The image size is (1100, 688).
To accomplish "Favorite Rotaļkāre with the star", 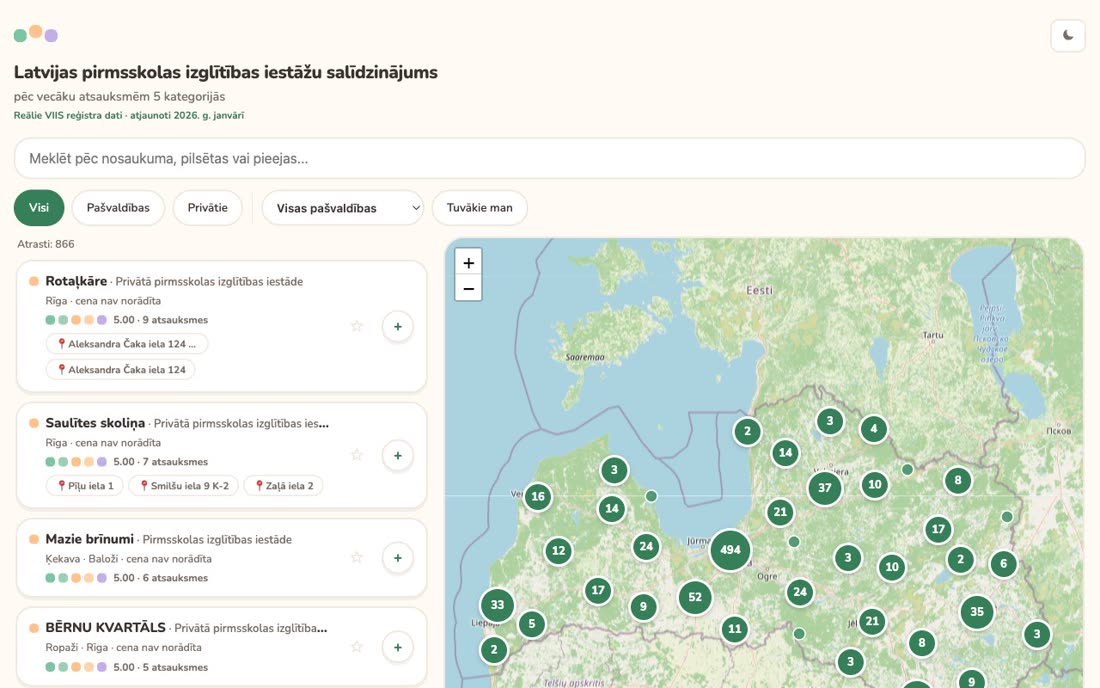I will [356, 326].
